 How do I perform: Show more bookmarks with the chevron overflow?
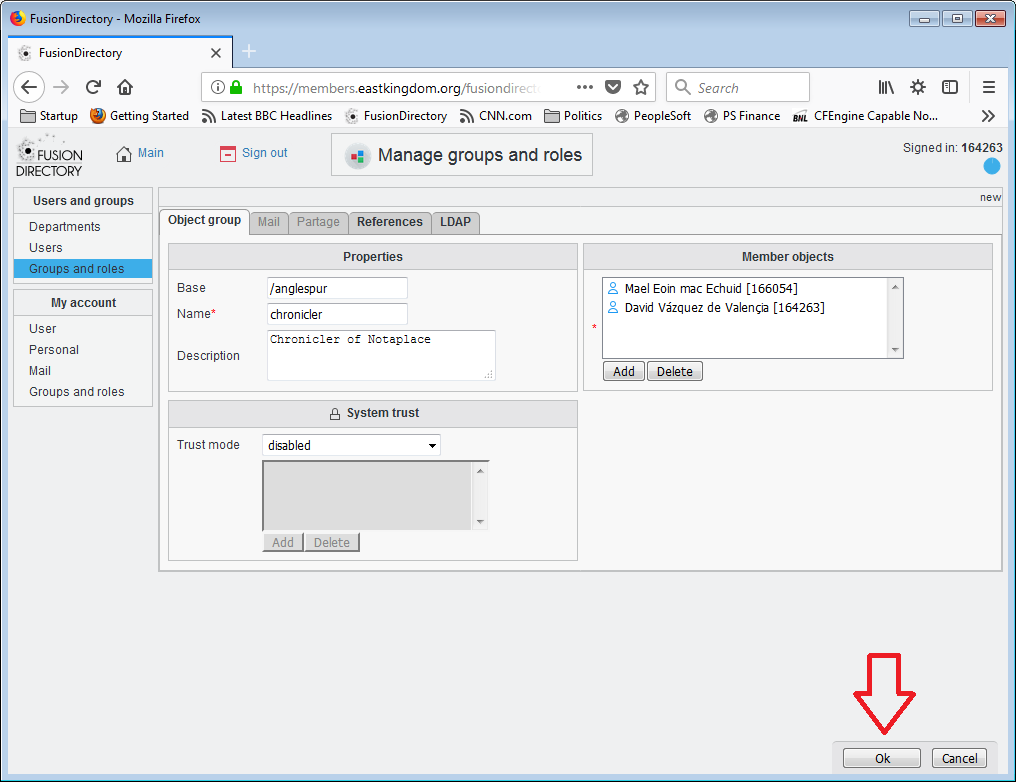click(988, 116)
